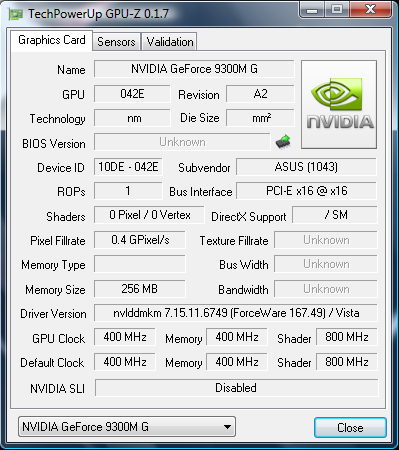Open the Validation tab
Viewport: 399px width, 450px height.
coord(170,42)
